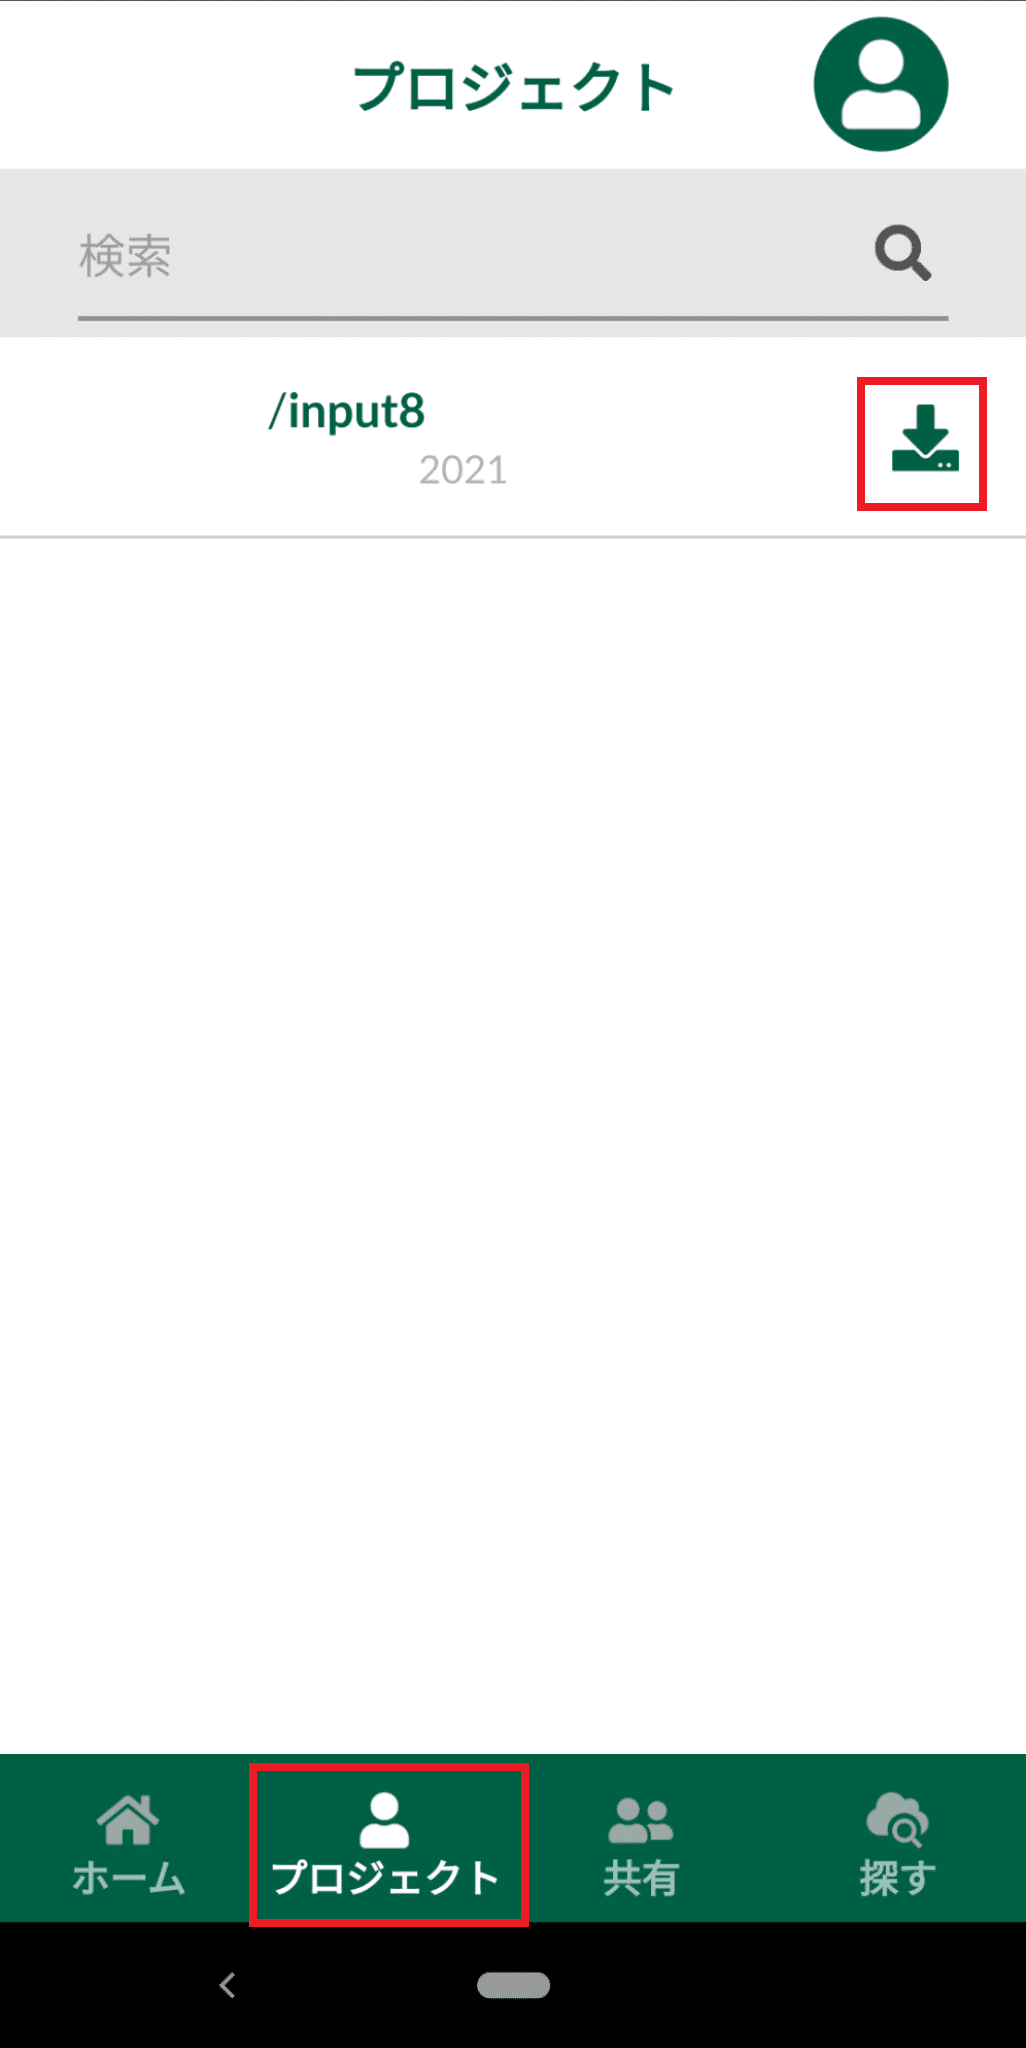
Task: Tap the single-person Projects icon
Action: [384, 1819]
